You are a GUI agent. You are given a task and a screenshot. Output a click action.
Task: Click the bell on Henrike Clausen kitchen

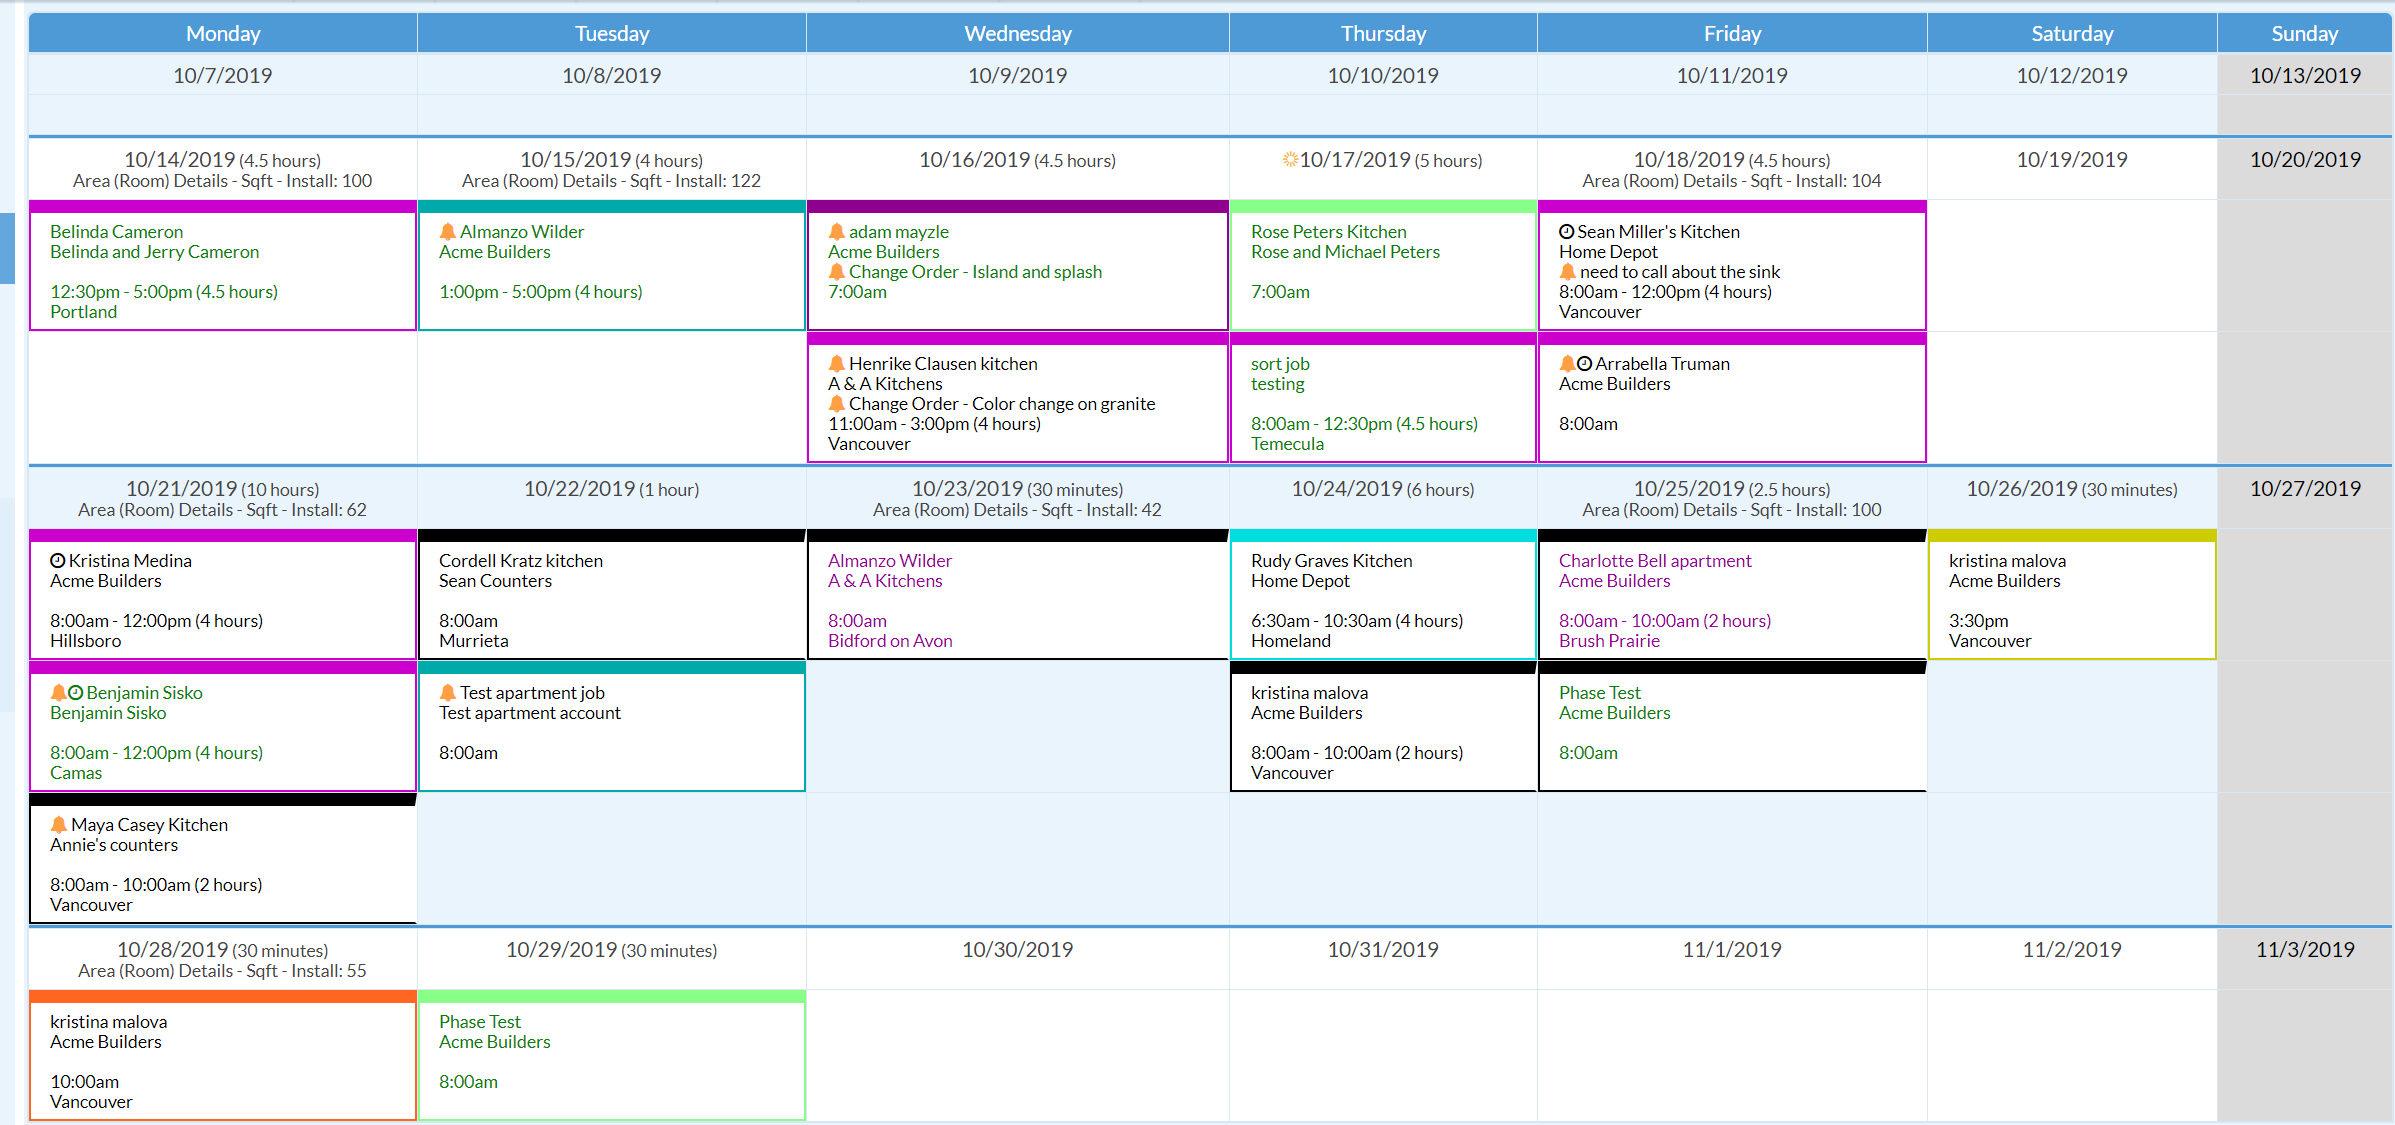(x=836, y=363)
